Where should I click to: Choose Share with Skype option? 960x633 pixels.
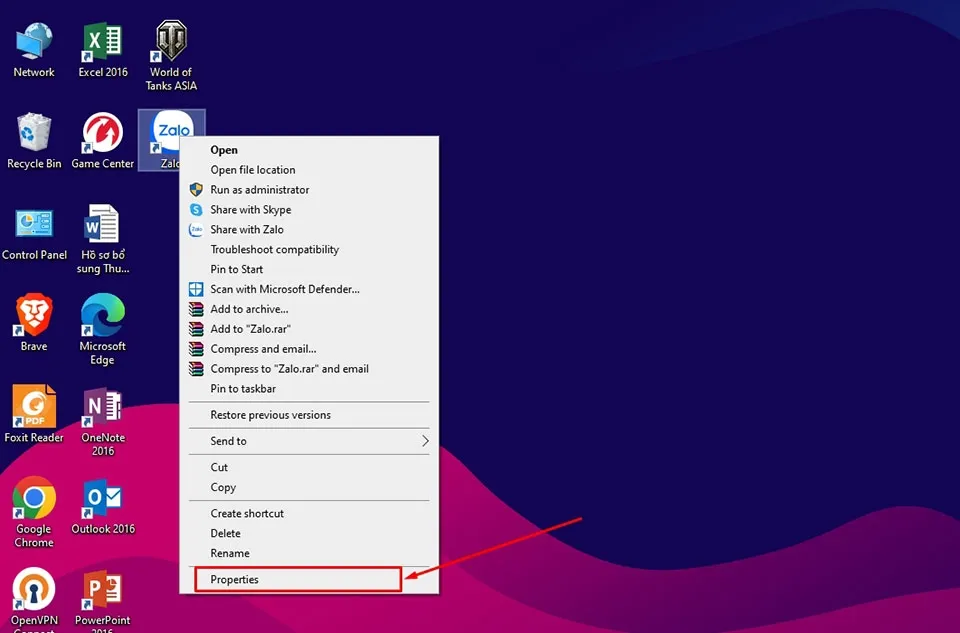click(x=250, y=210)
